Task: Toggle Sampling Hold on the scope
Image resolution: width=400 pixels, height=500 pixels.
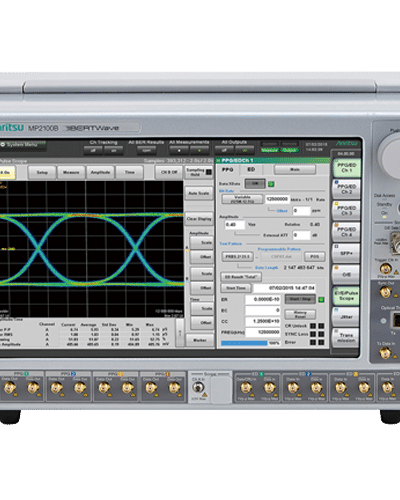Action: (x=199, y=172)
